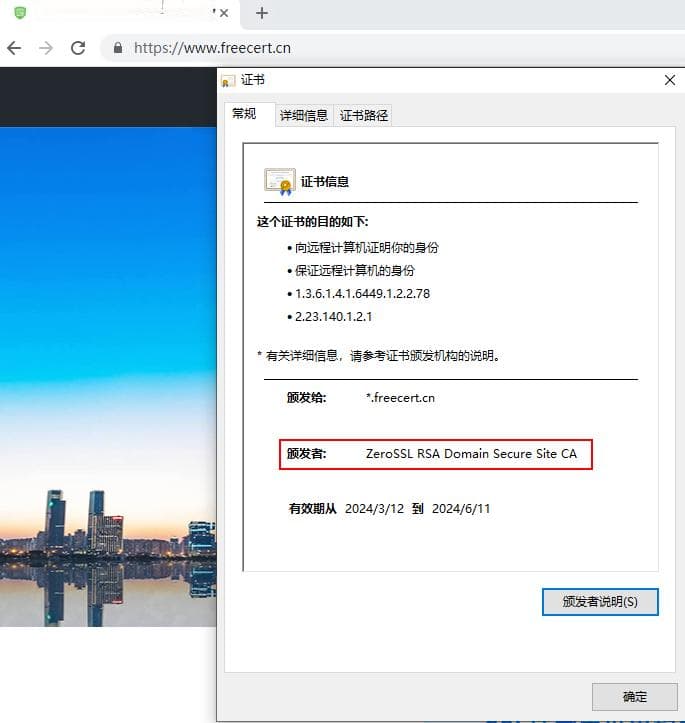Click the browser forward arrow
Image resolution: width=685 pixels, height=723 pixels.
[46, 48]
